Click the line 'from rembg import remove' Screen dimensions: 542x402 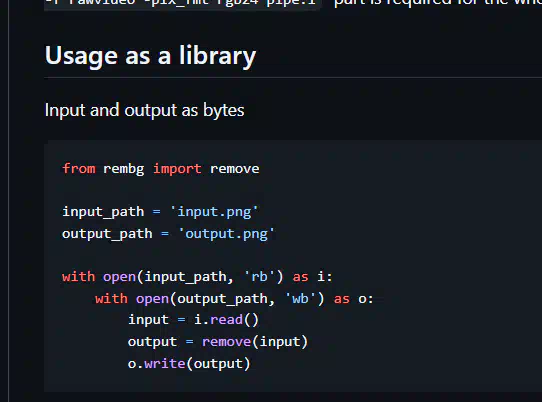point(161,169)
